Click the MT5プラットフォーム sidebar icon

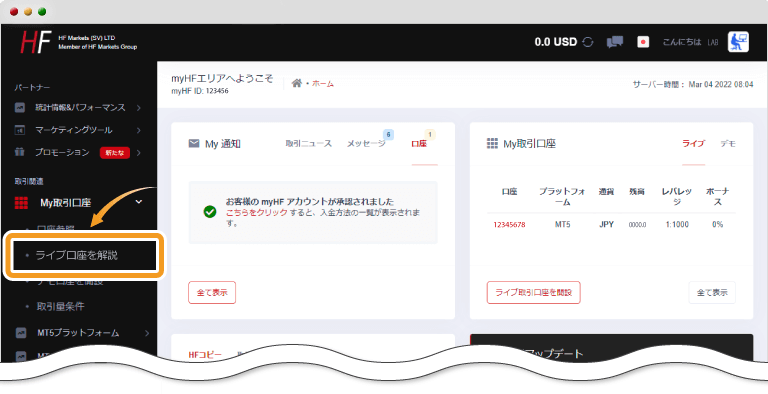(x=21, y=333)
